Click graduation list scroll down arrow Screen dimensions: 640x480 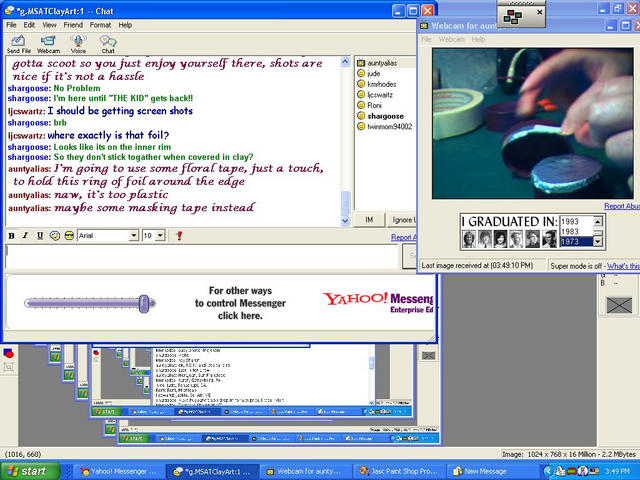pyautogui.click(x=598, y=242)
